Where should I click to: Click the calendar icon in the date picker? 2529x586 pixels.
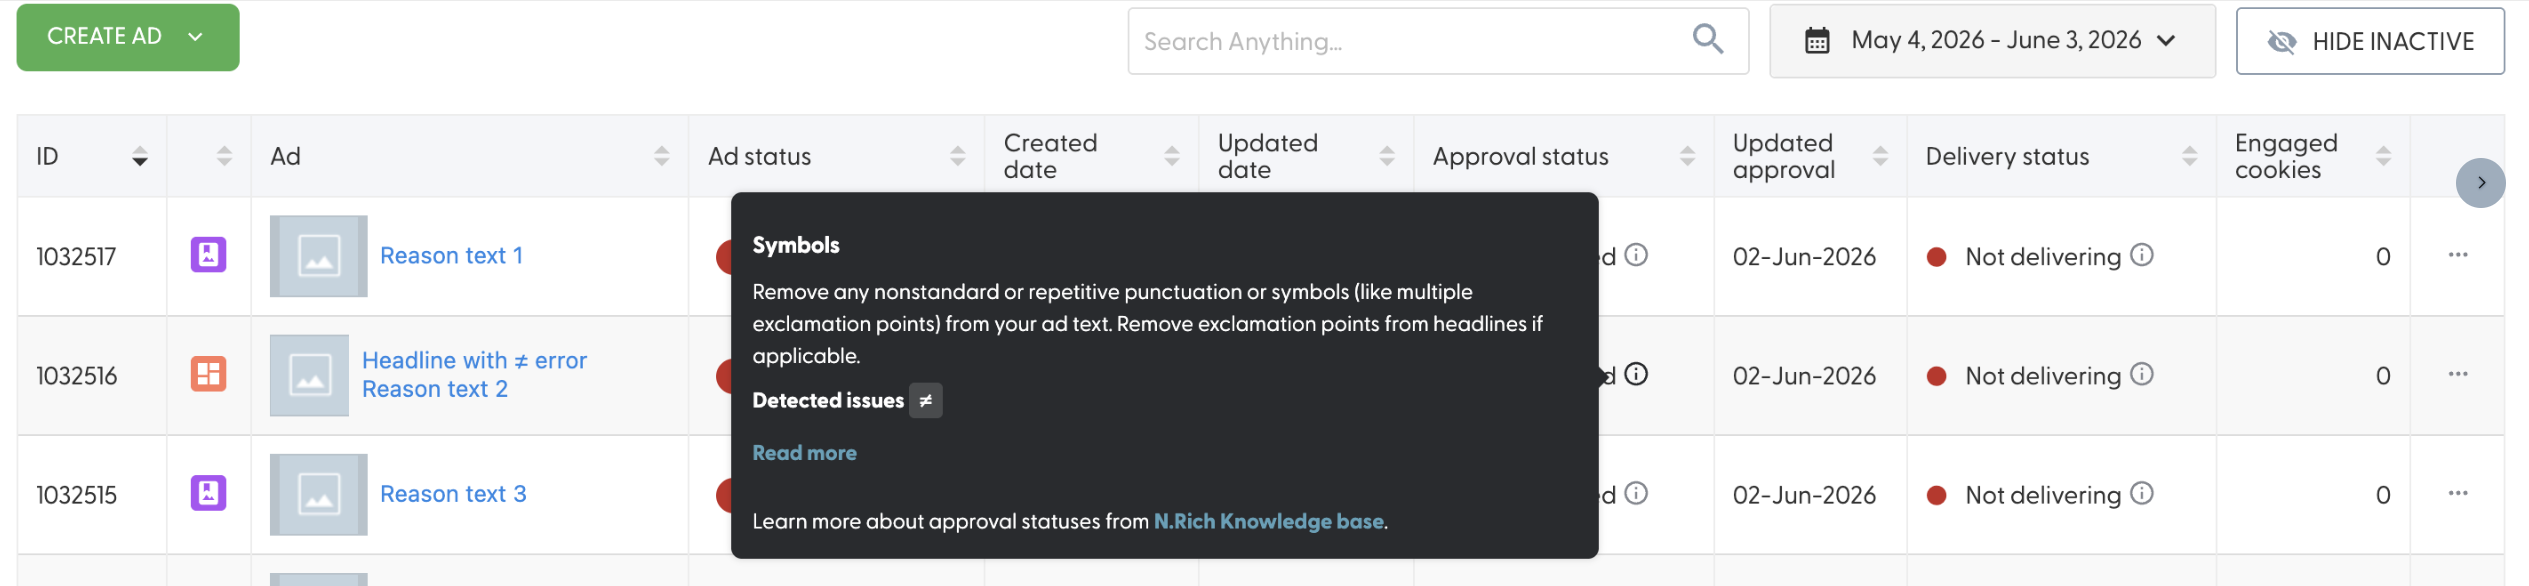1817,41
